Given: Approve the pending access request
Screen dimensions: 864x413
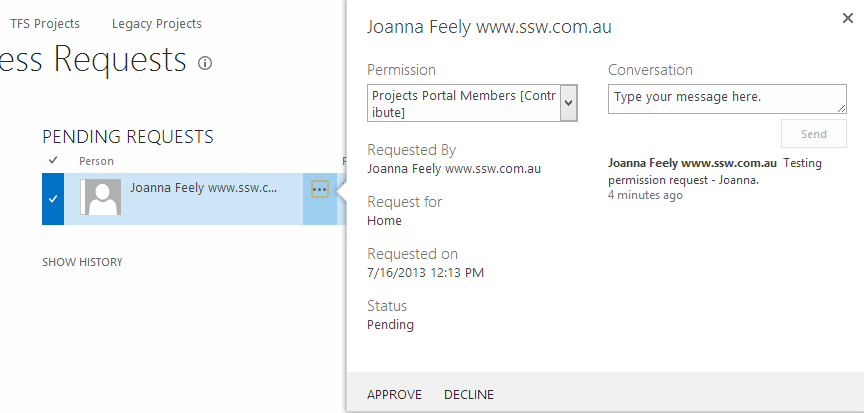Looking at the screenshot, I should click(394, 395).
